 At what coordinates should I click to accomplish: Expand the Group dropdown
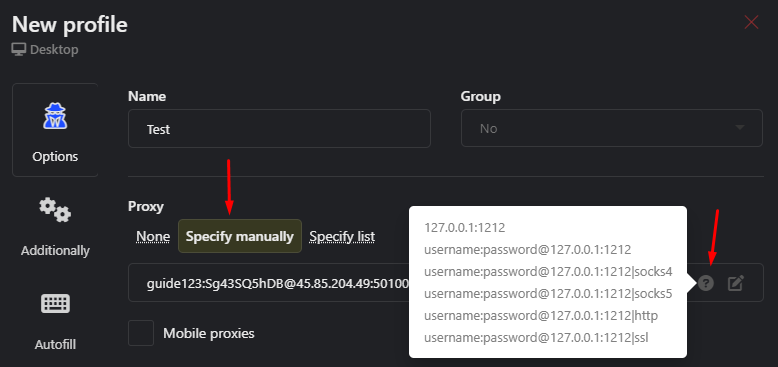pos(612,128)
